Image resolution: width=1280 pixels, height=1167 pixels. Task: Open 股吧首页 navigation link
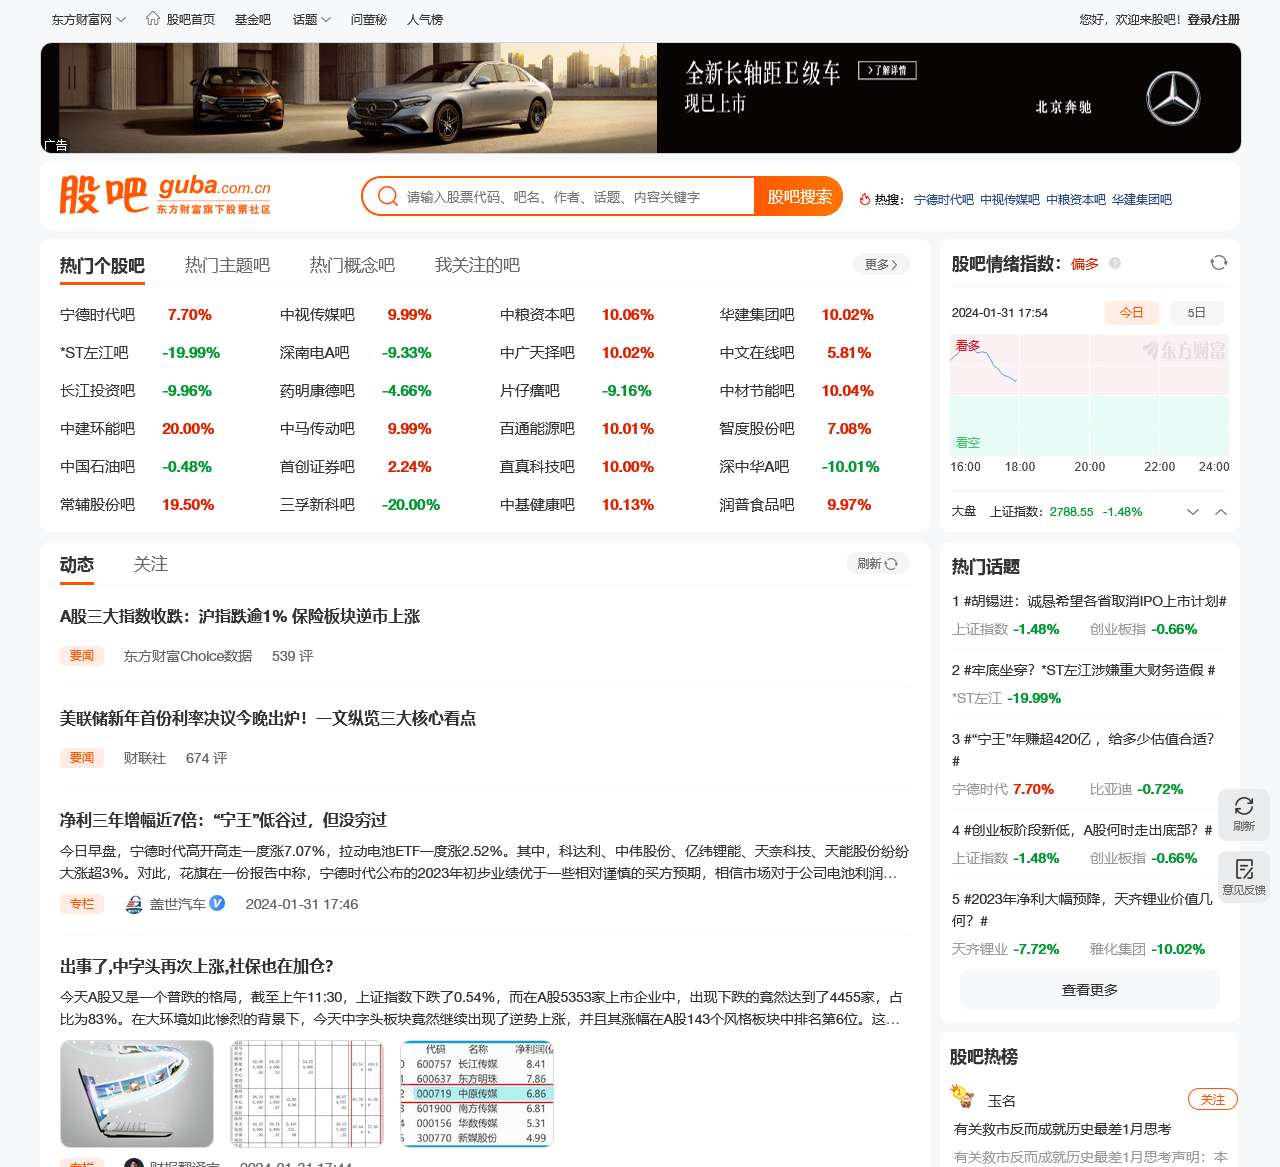tap(191, 19)
